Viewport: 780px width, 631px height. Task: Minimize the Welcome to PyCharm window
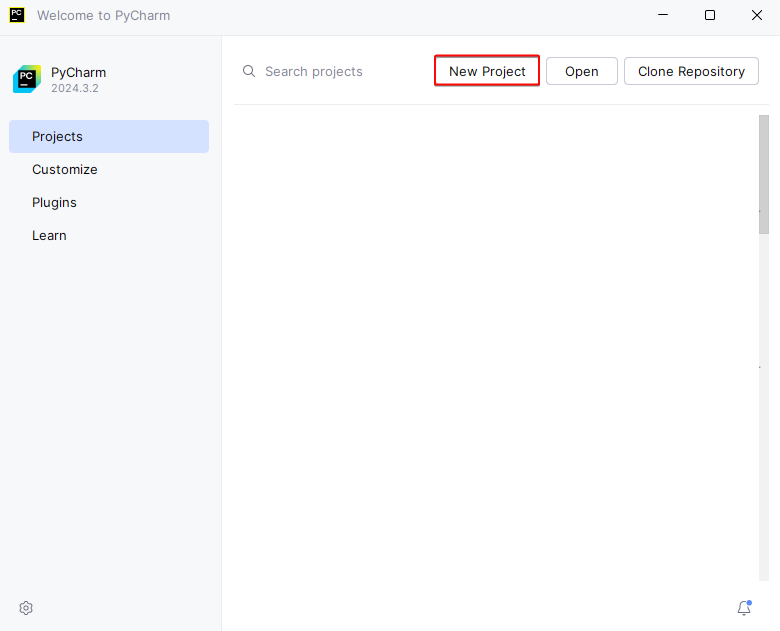pos(663,15)
